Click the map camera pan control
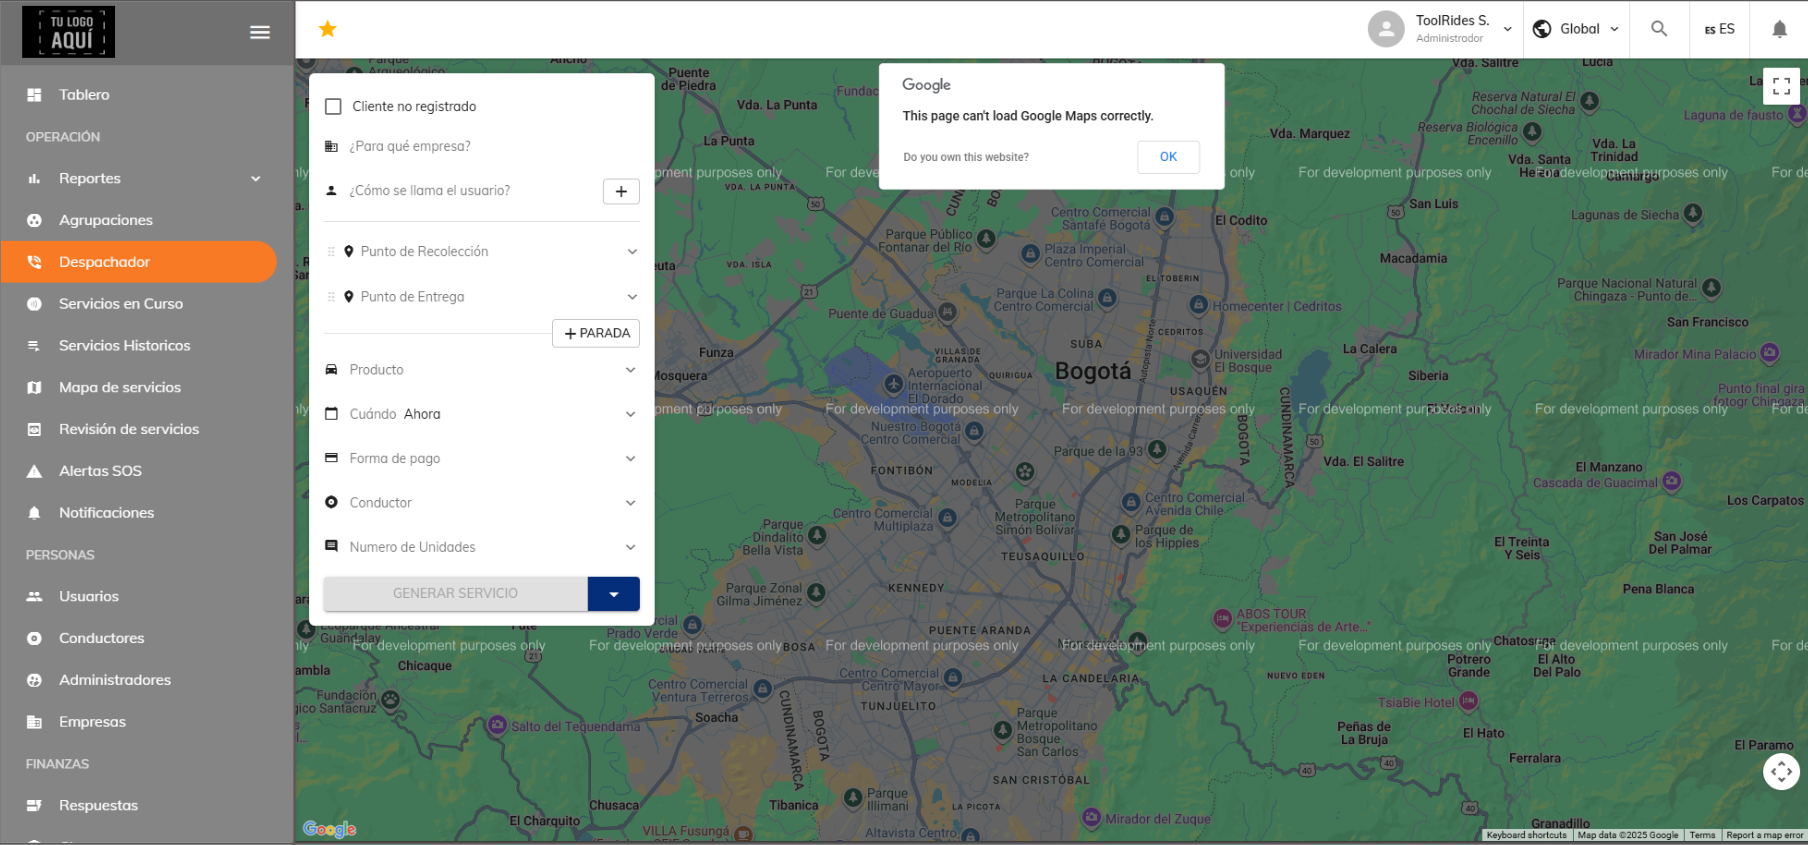 coord(1781,771)
